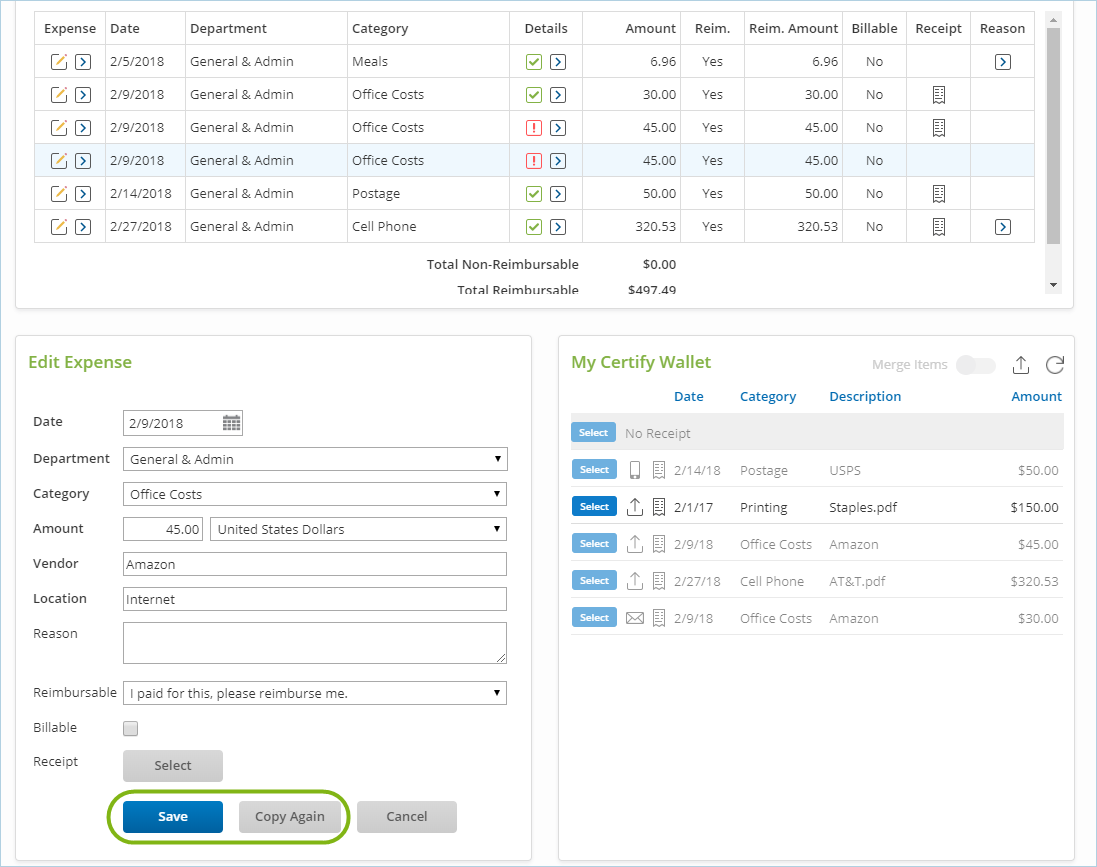
Task: Open the calendar picker next to the Date field
Action: click(x=232, y=423)
